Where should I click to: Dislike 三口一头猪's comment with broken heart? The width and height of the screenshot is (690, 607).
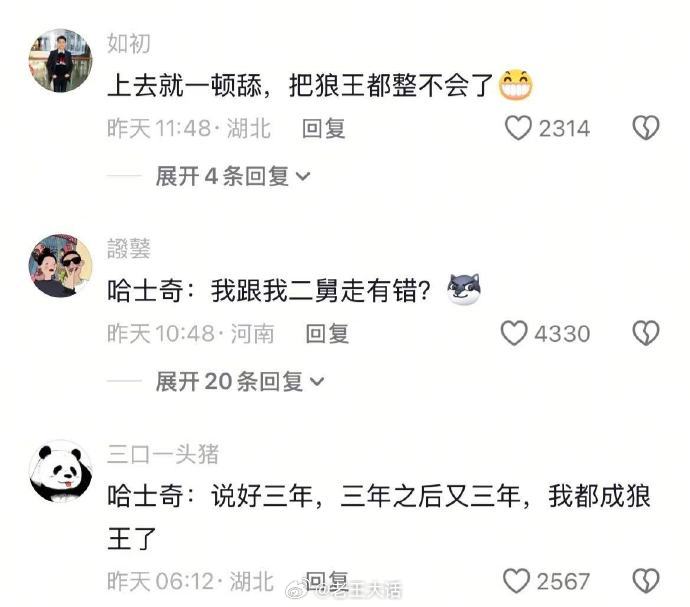tap(646, 581)
